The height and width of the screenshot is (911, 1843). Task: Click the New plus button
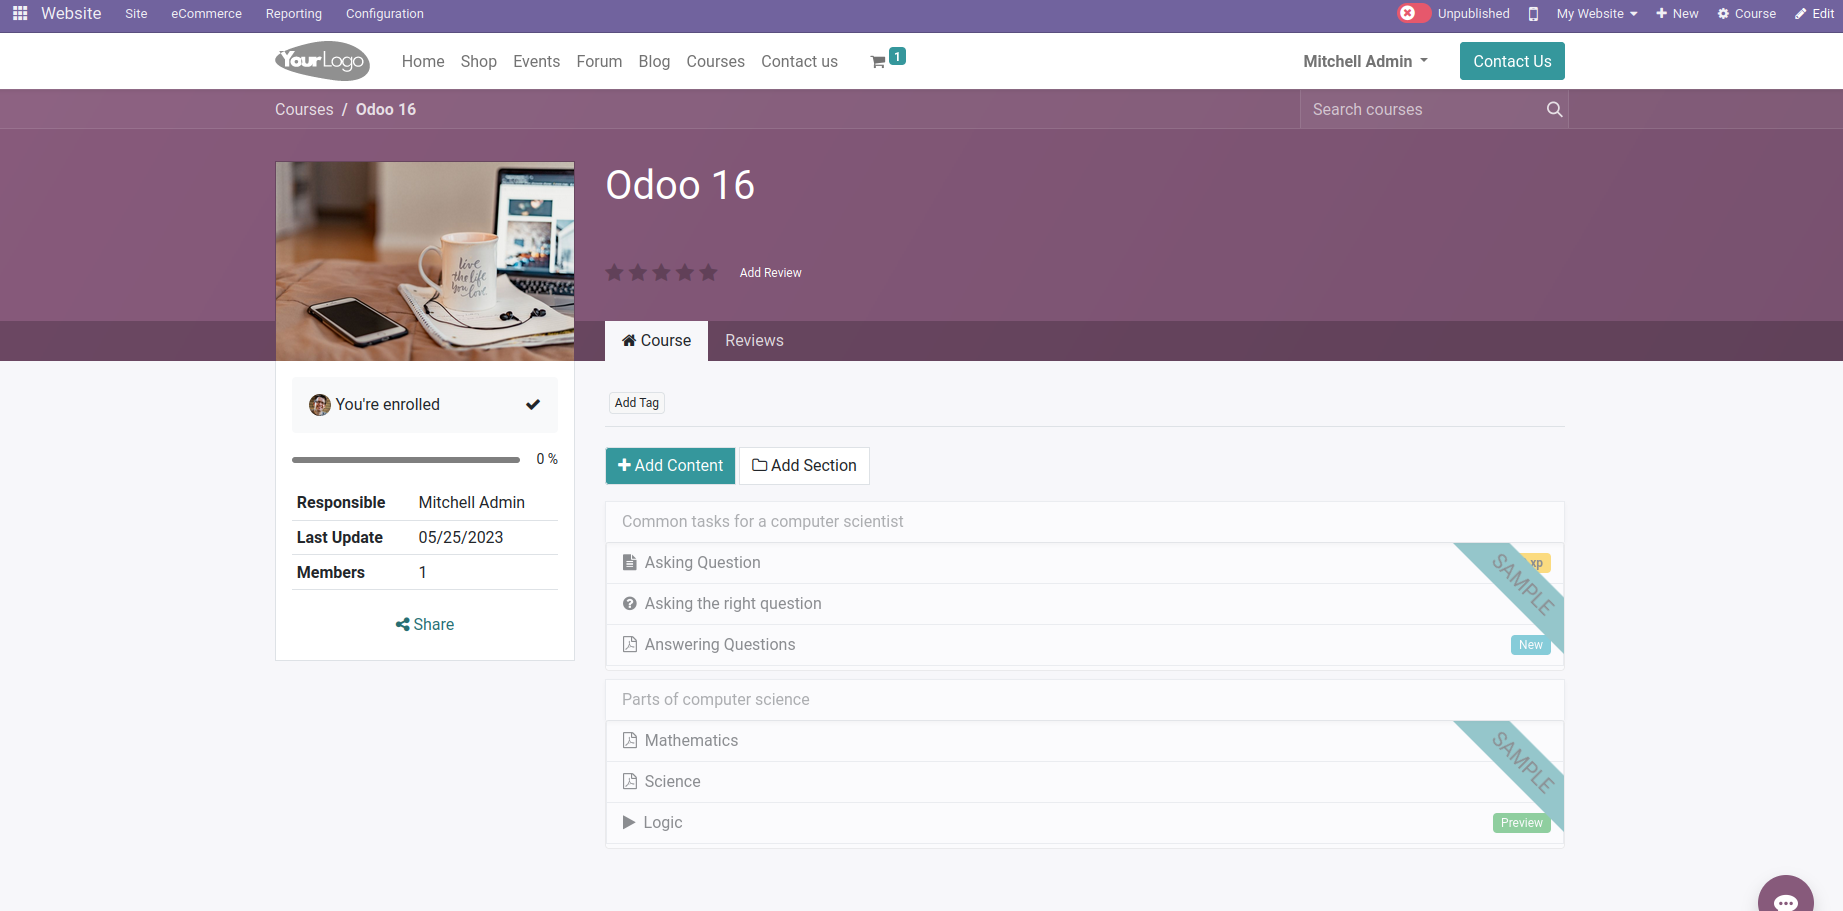pyautogui.click(x=1677, y=14)
